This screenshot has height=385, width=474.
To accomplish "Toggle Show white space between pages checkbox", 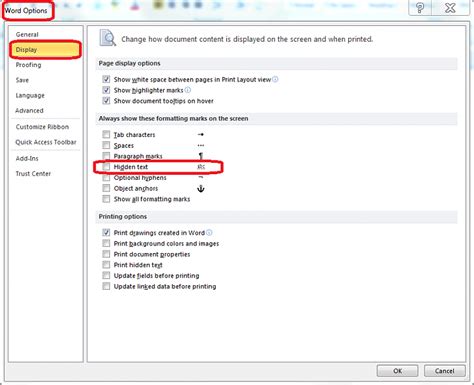I will tap(106, 79).
